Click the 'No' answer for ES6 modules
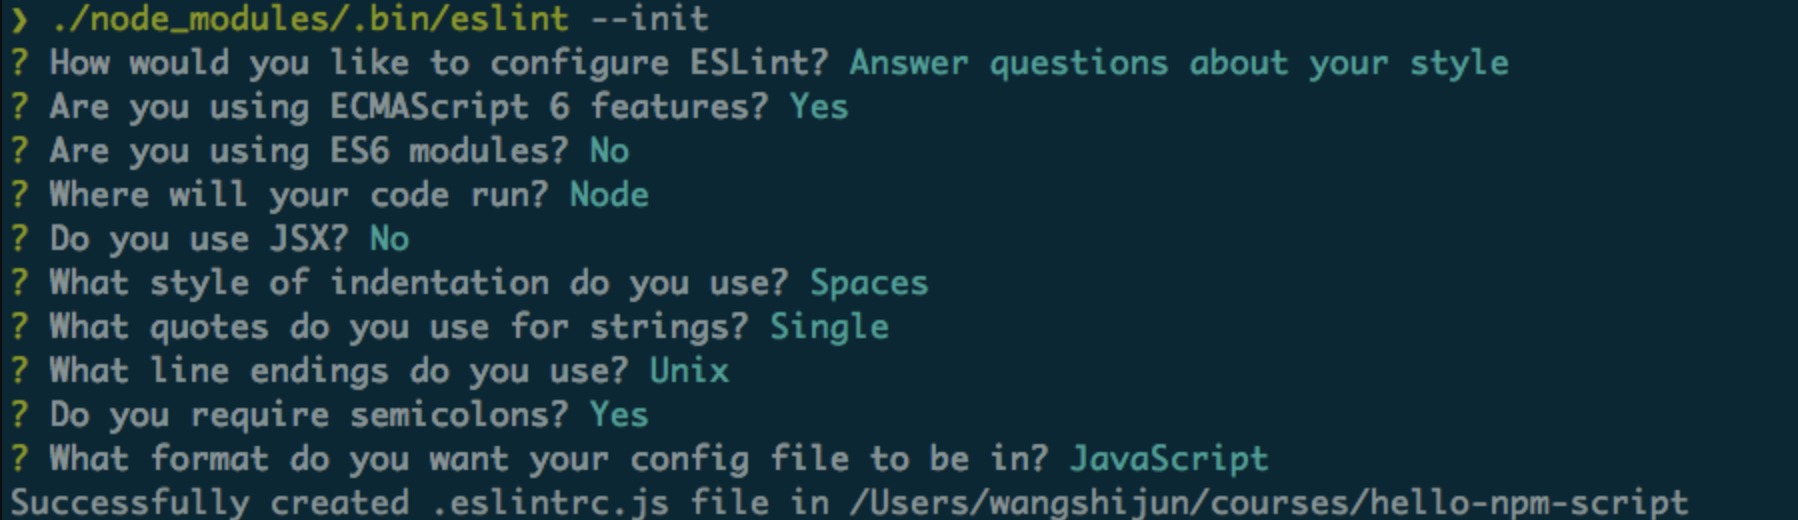The height and width of the screenshot is (520, 1798). 609,150
